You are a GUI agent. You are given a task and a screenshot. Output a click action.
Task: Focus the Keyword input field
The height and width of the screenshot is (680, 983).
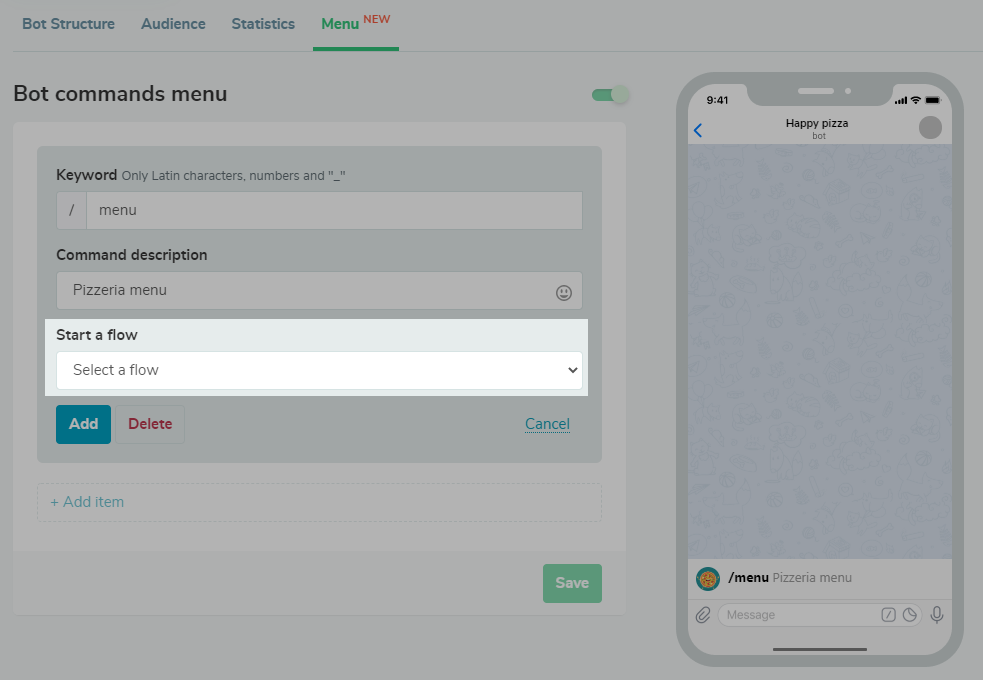click(x=334, y=211)
